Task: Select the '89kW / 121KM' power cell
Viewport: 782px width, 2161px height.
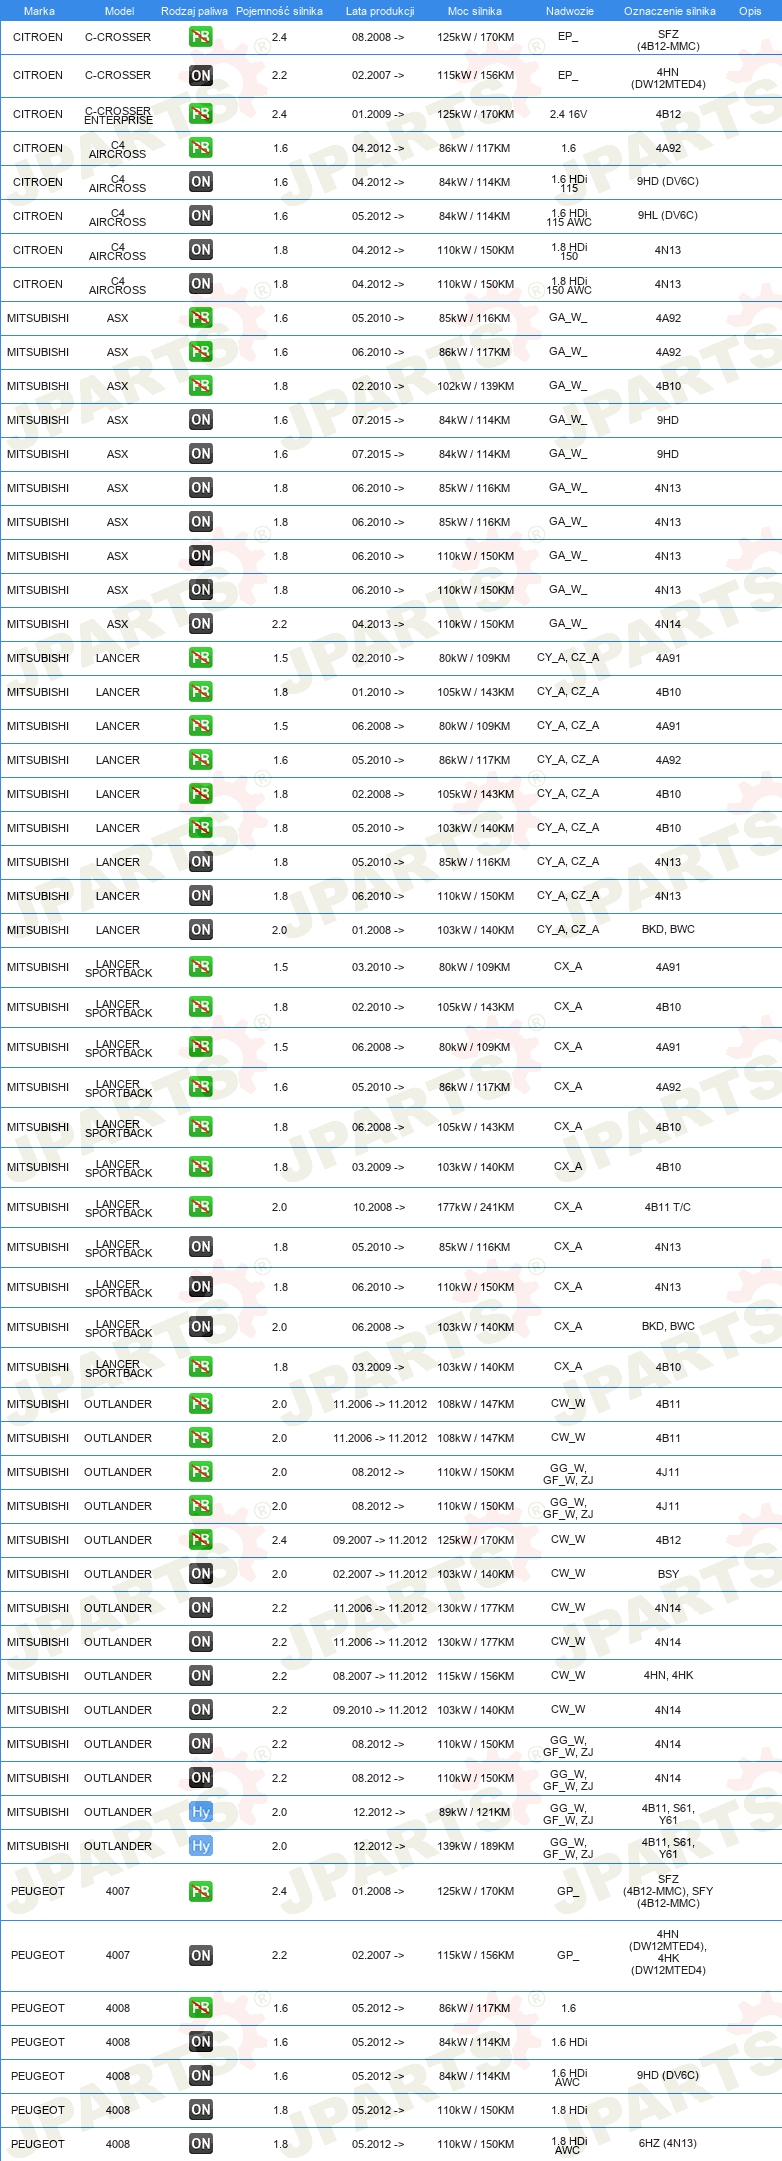Action: pyautogui.click(x=474, y=1812)
